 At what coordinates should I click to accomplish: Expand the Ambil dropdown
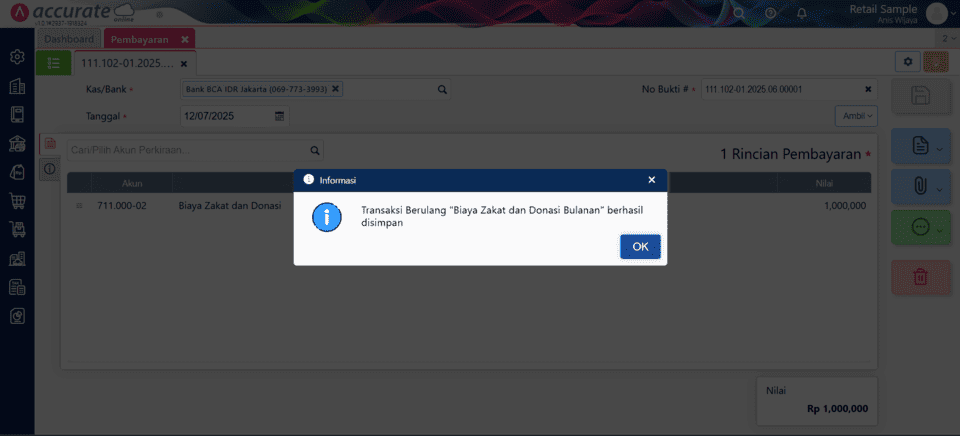pyautogui.click(x=855, y=116)
